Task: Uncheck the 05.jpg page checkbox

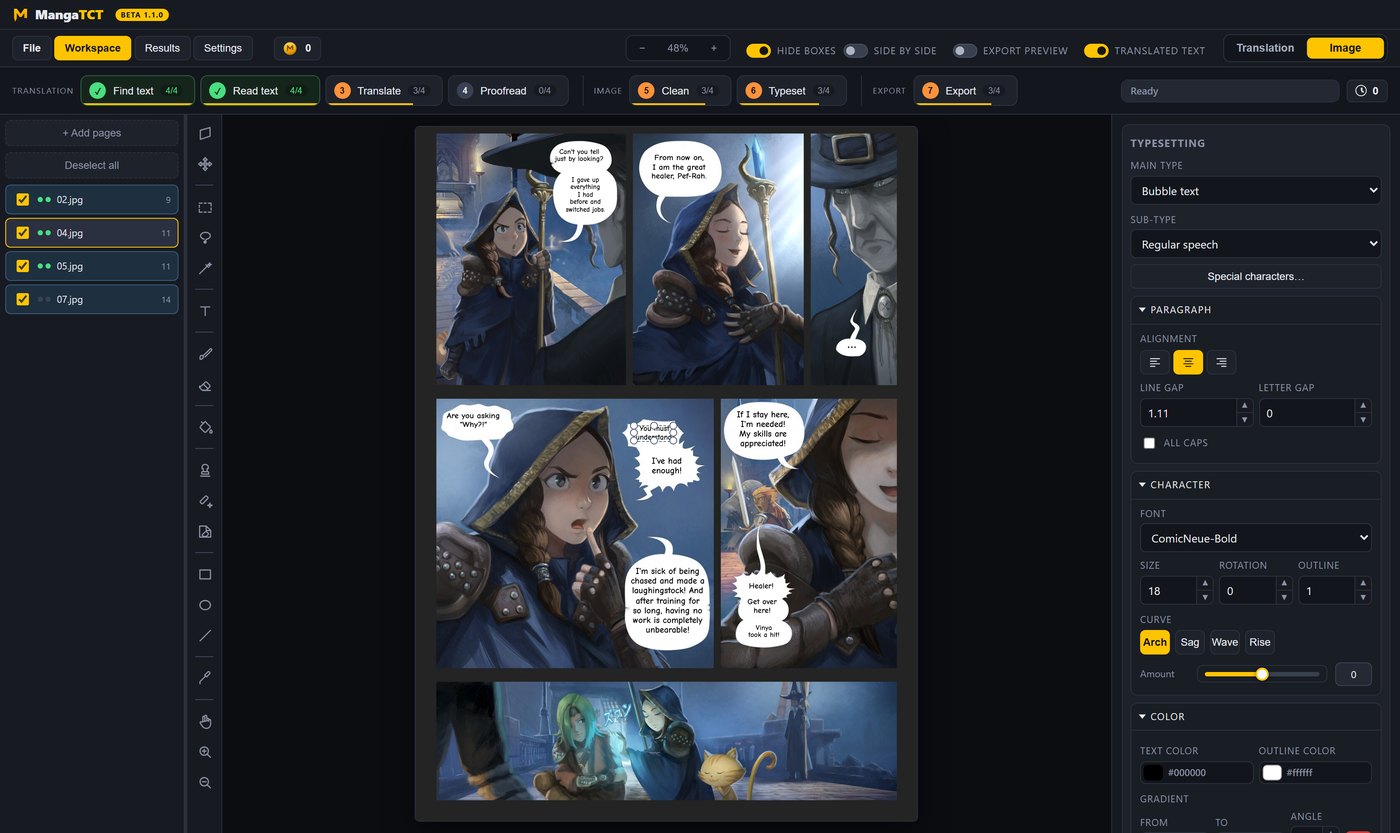Action: point(23,266)
